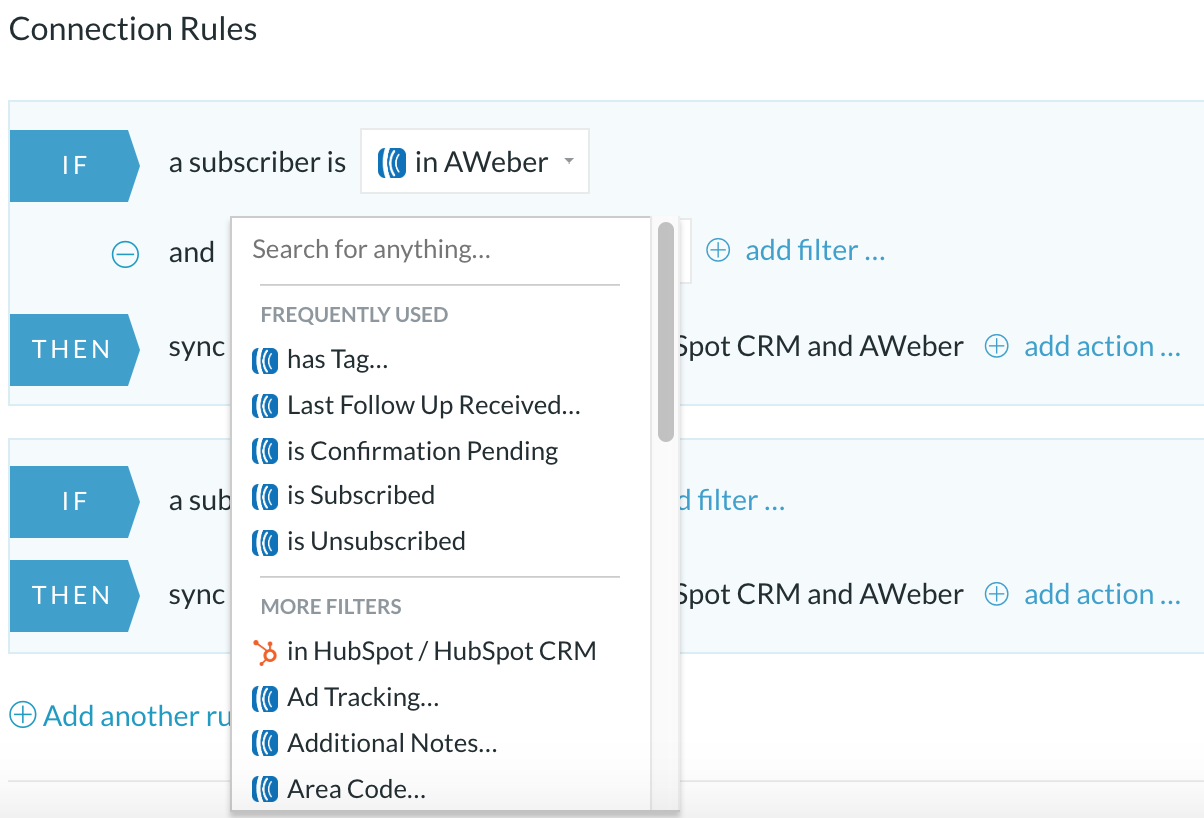Viewport: 1204px width, 818px height.
Task: Click the first IF rule label
Action: [x=74, y=165]
